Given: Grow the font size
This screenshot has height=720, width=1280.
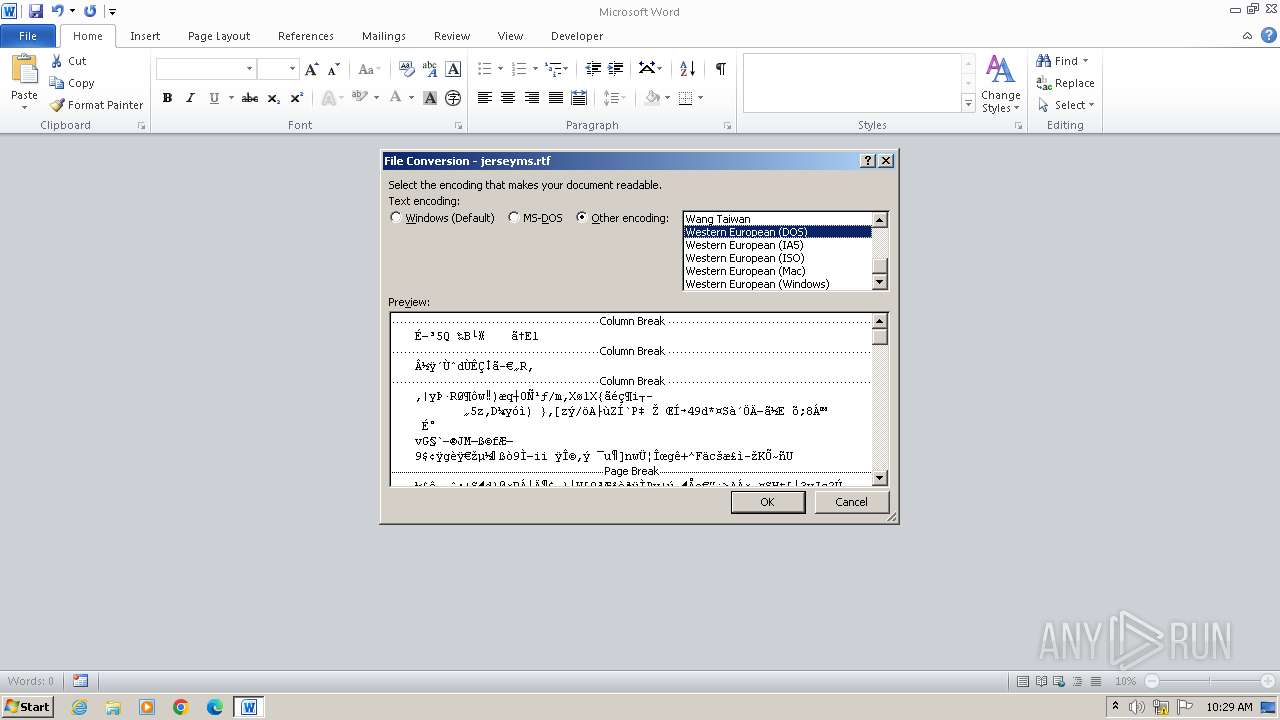Looking at the screenshot, I should [x=312, y=69].
